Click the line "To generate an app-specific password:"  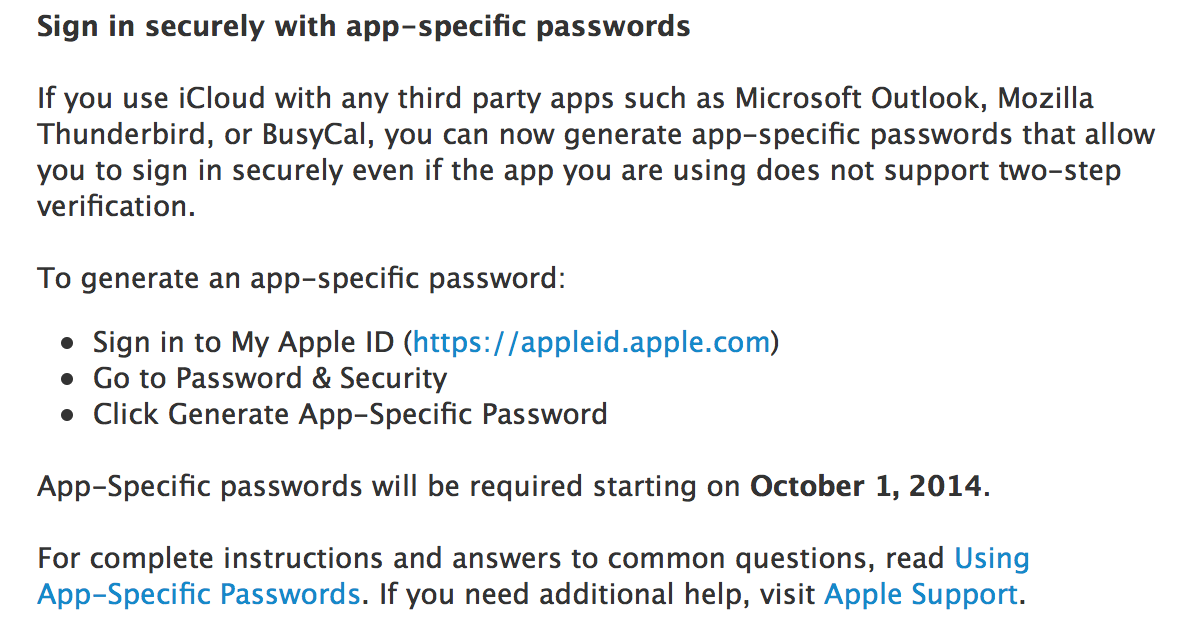coord(301,277)
